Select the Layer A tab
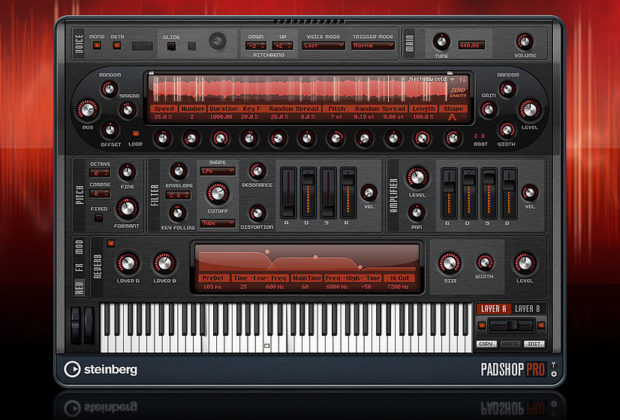 click(493, 309)
